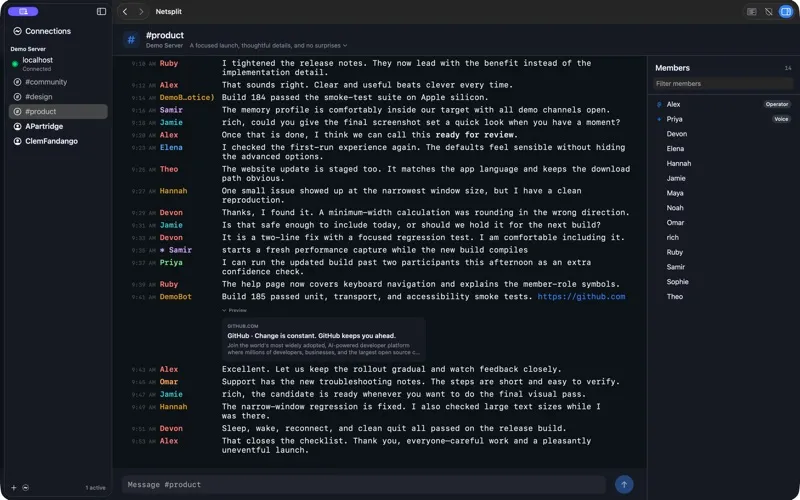Click the green connected status dot
Viewport: 800px width, 500px height.
[15, 64]
